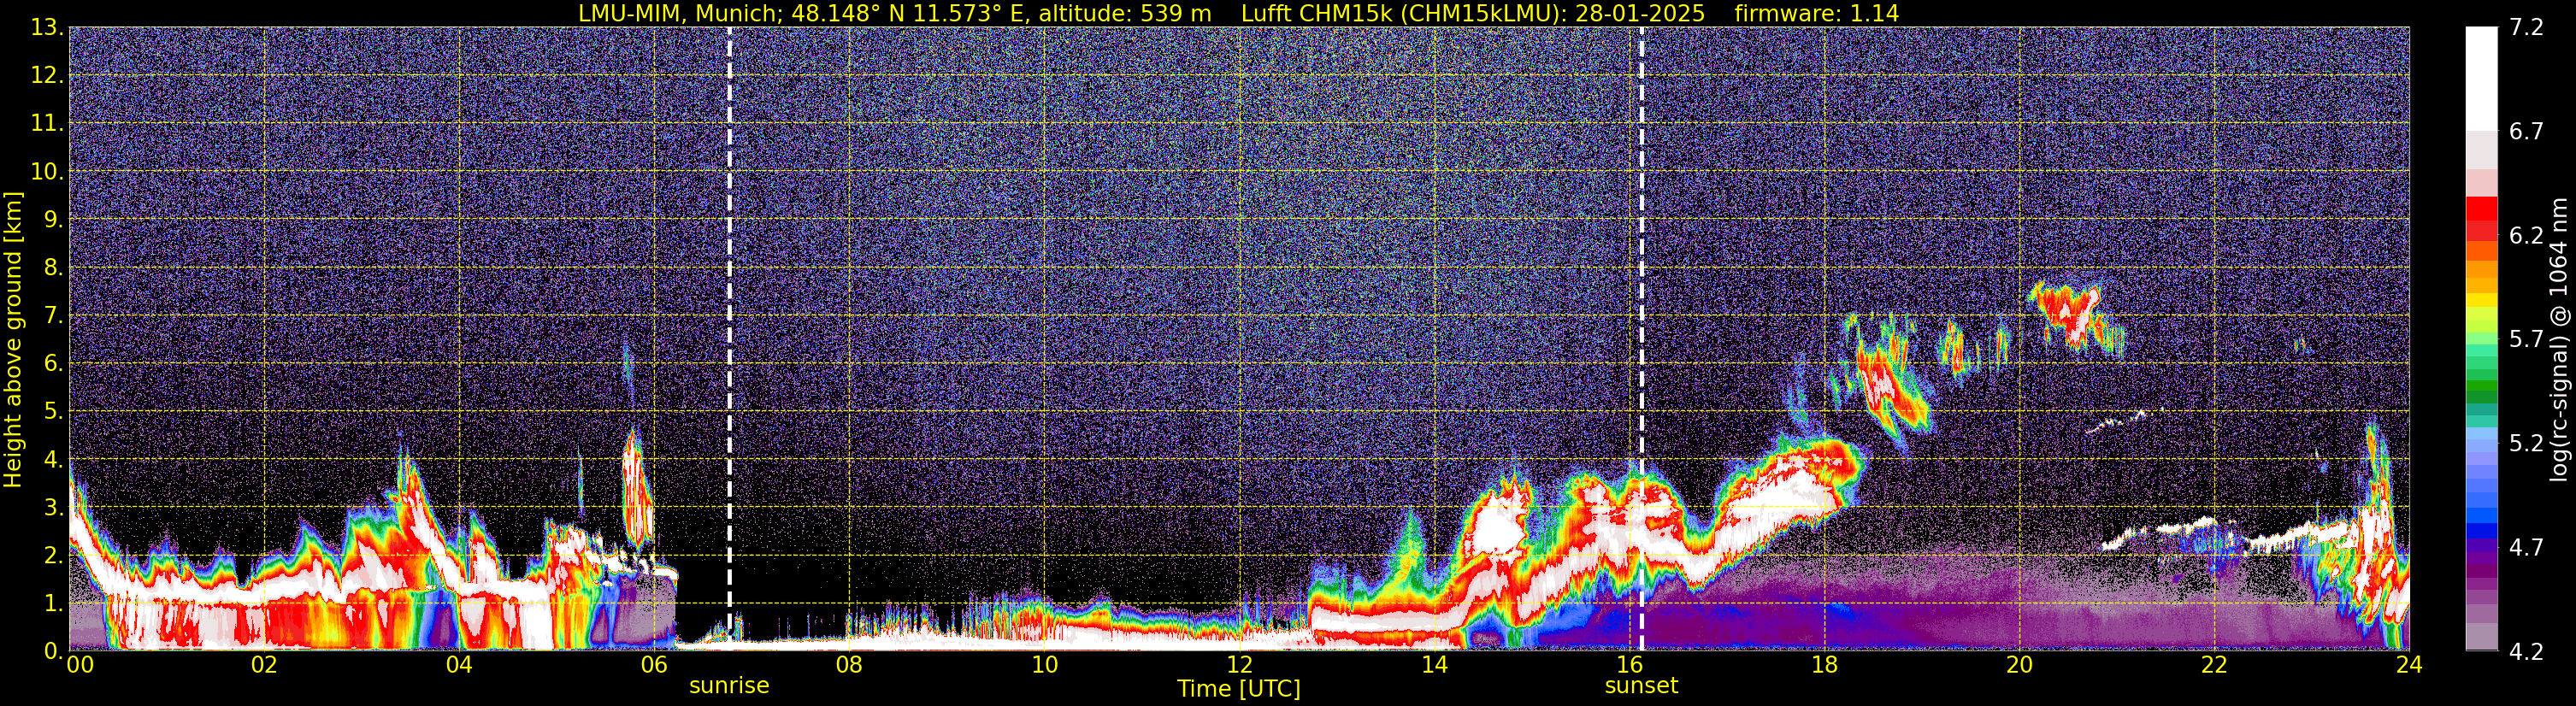Click the 5.7 colorbar tick label
Viewport: 2576px width, 706px height.
2526,340
